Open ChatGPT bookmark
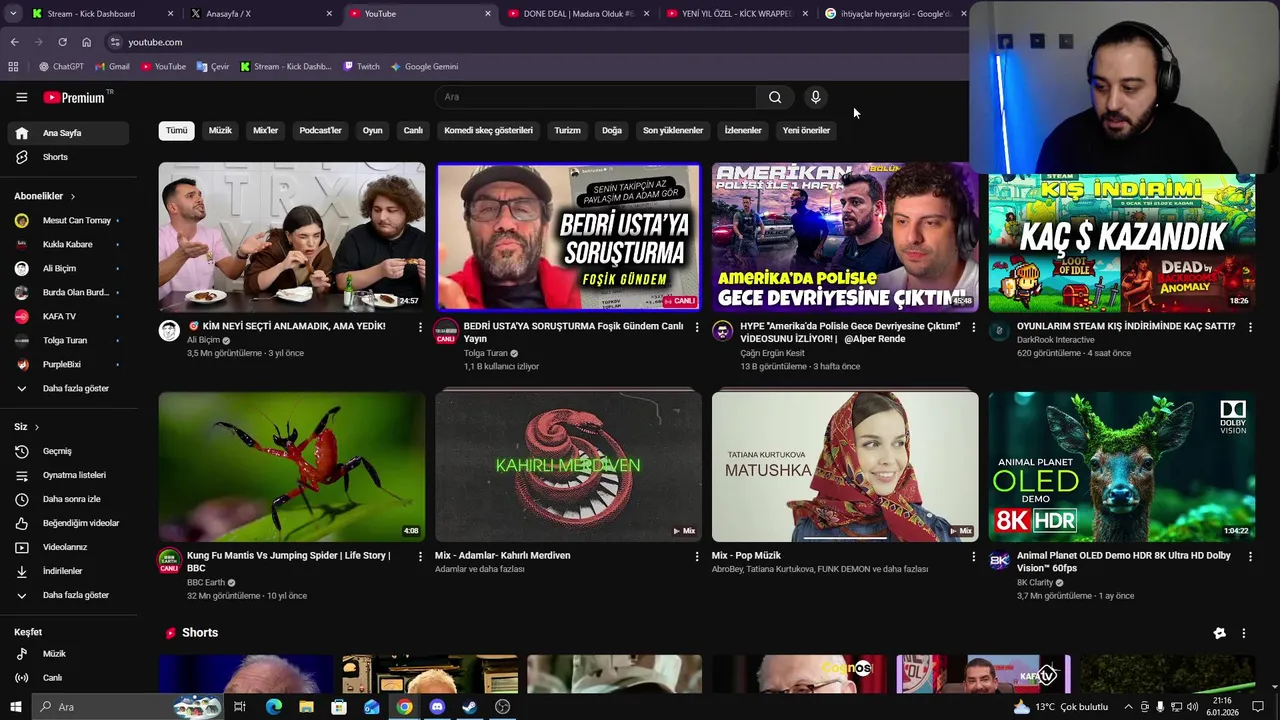1280x720 pixels. (x=61, y=67)
